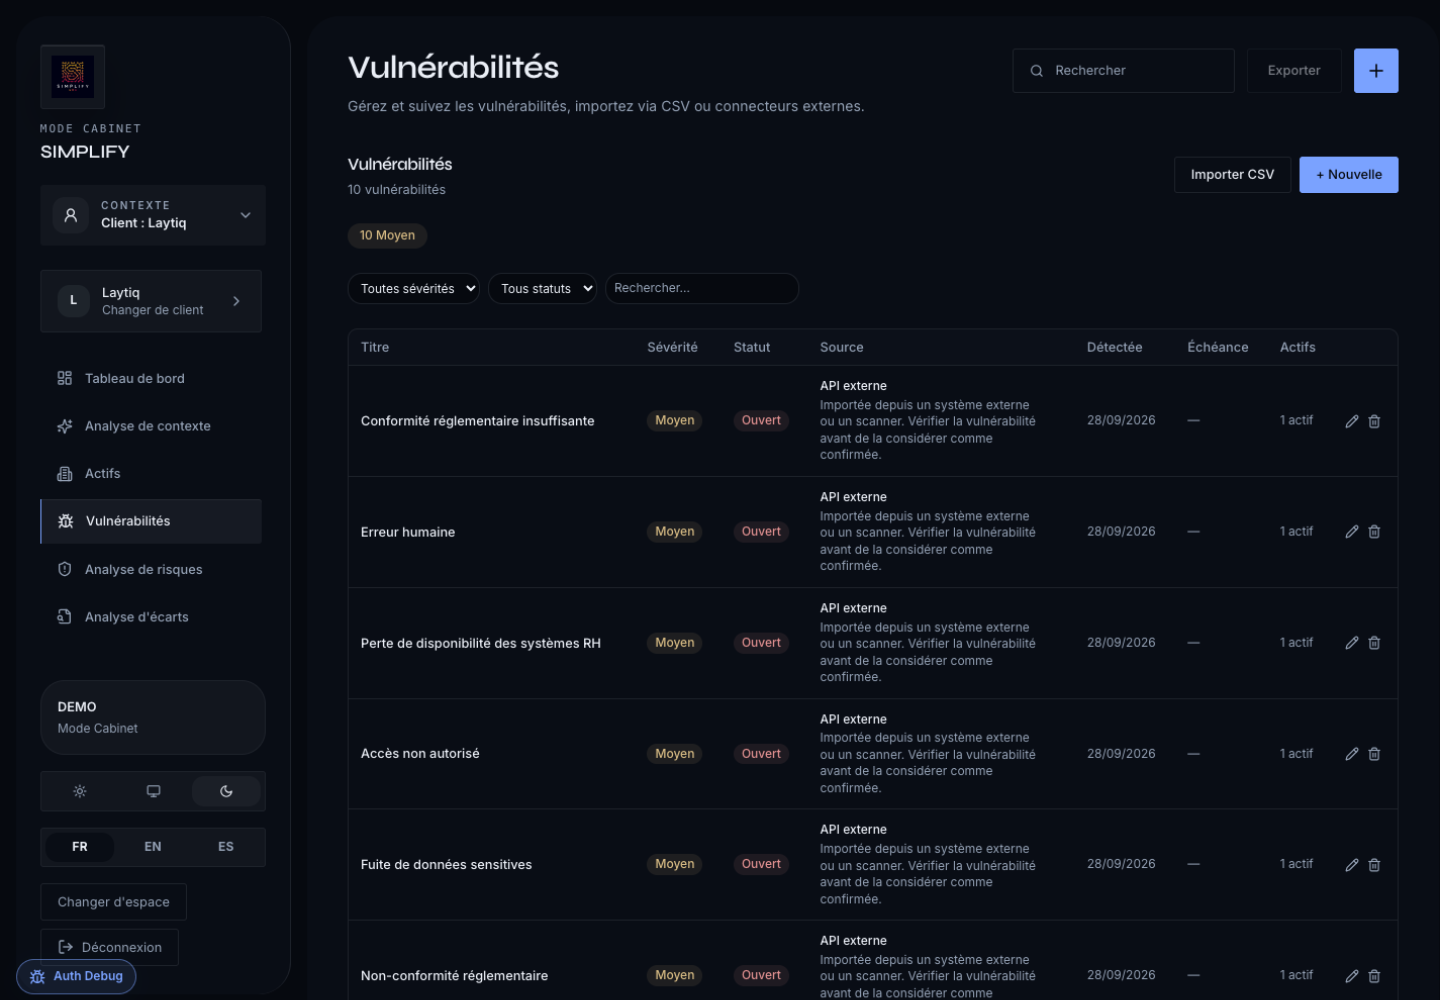
Task: Click Changer d'espace button
Action: (x=114, y=902)
